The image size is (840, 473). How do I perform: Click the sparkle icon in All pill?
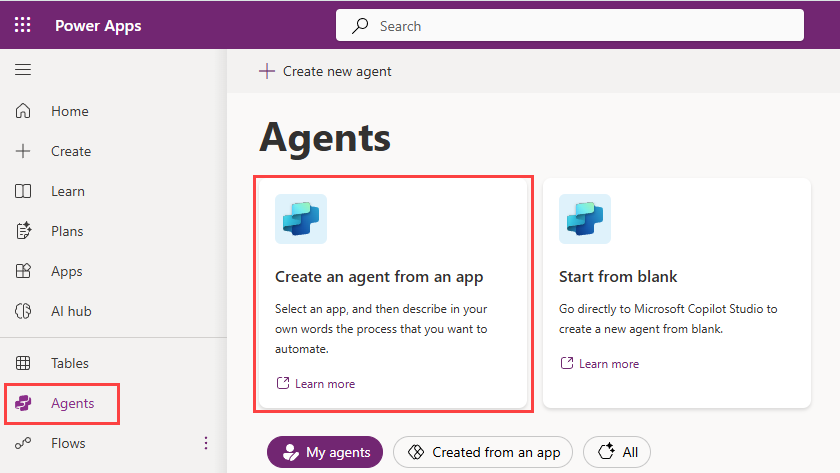click(606, 452)
